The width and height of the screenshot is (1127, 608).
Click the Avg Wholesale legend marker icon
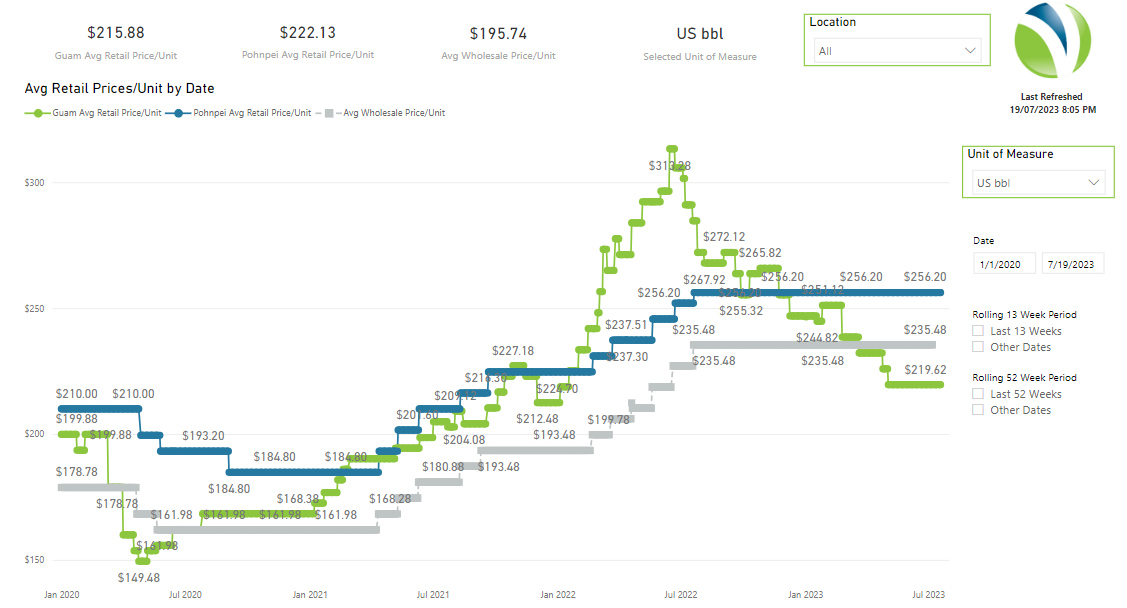pyautogui.click(x=327, y=113)
